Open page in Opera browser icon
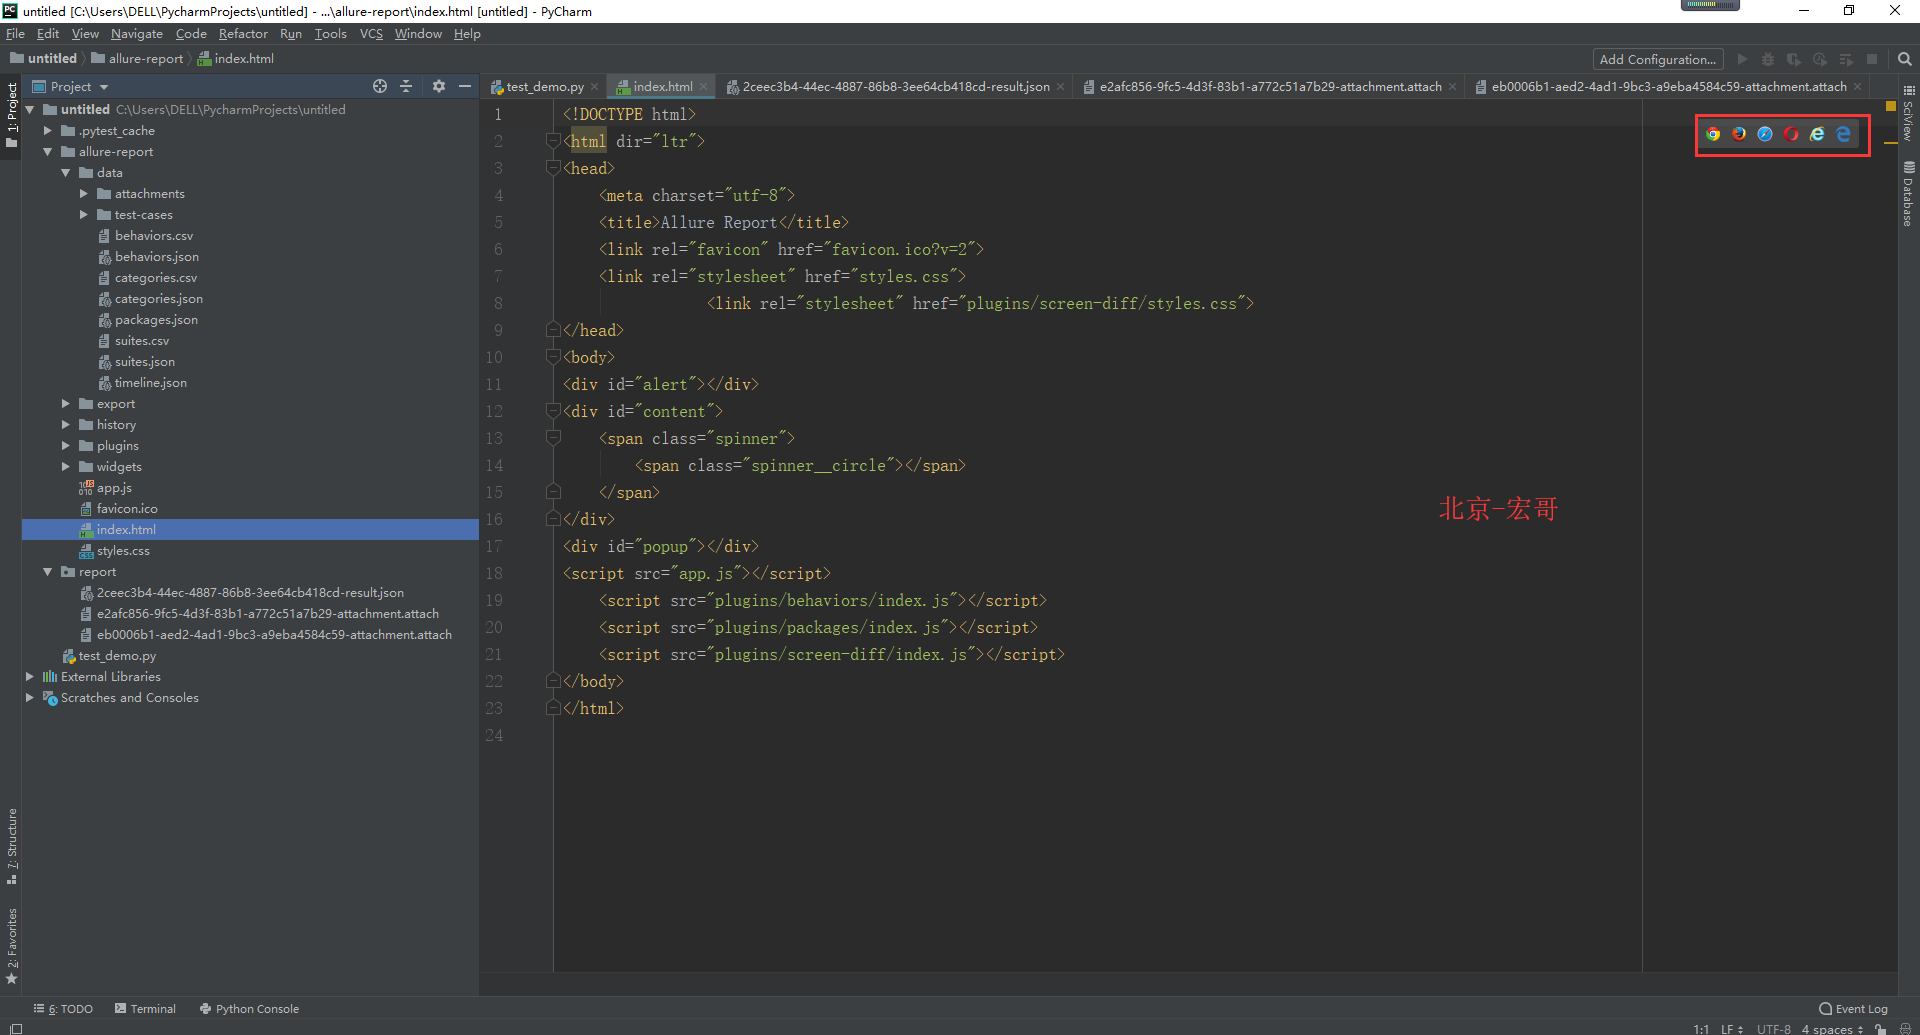1920x1035 pixels. 1791,134
